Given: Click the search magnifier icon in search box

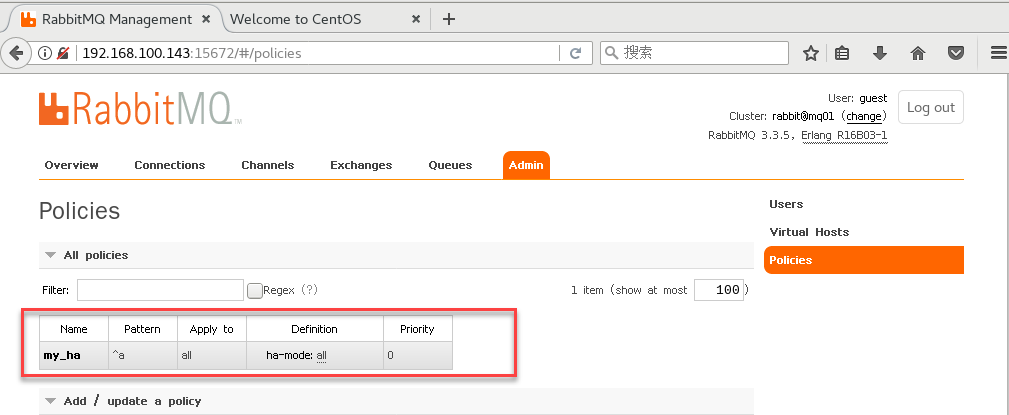Looking at the screenshot, I should click(x=612, y=53).
